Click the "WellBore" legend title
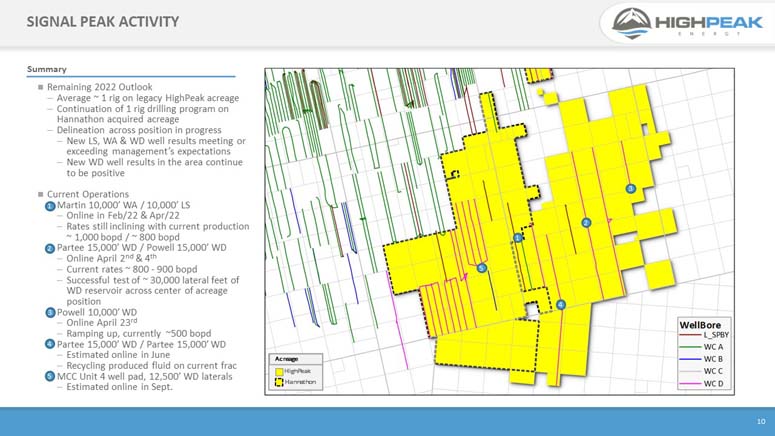 pos(700,325)
